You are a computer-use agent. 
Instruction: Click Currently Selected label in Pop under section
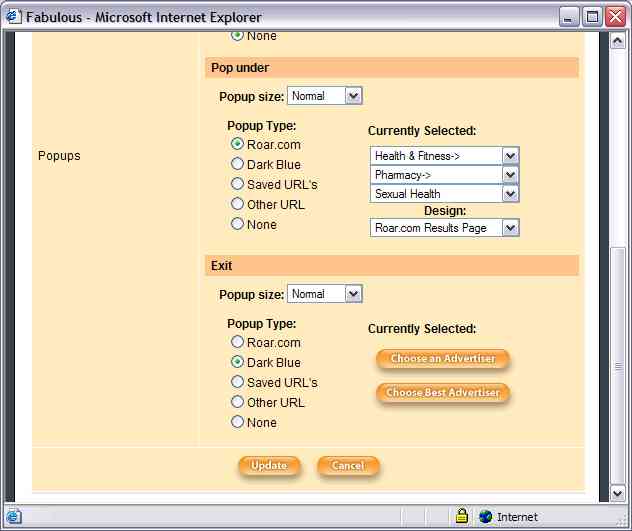click(x=422, y=131)
